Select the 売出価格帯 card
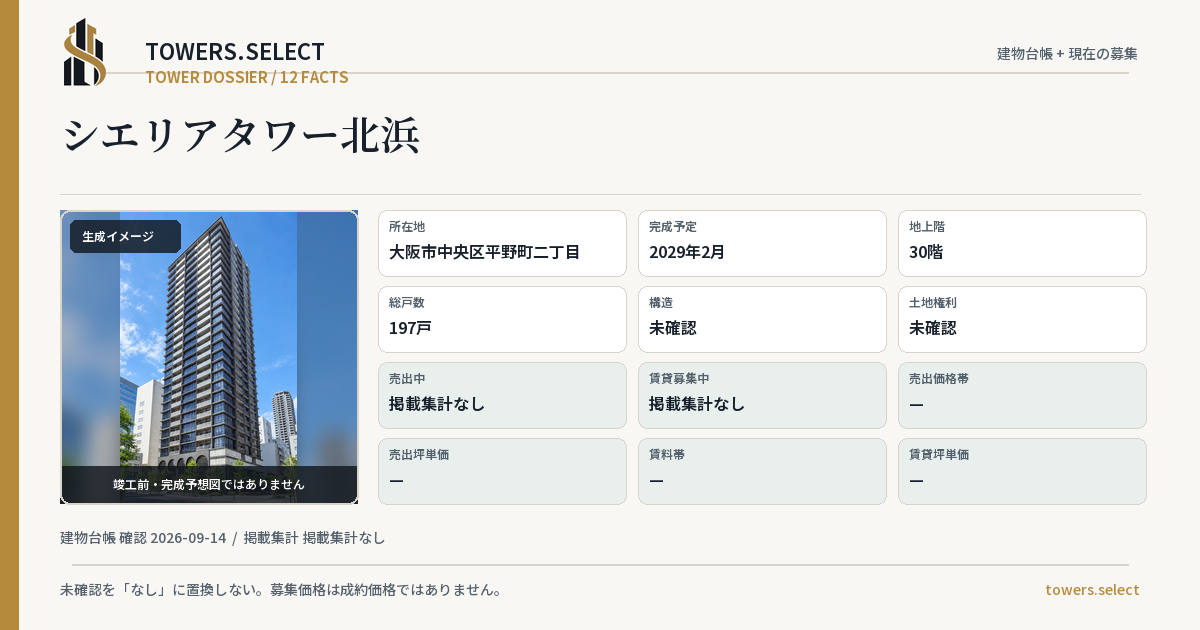 (1022, 395)
